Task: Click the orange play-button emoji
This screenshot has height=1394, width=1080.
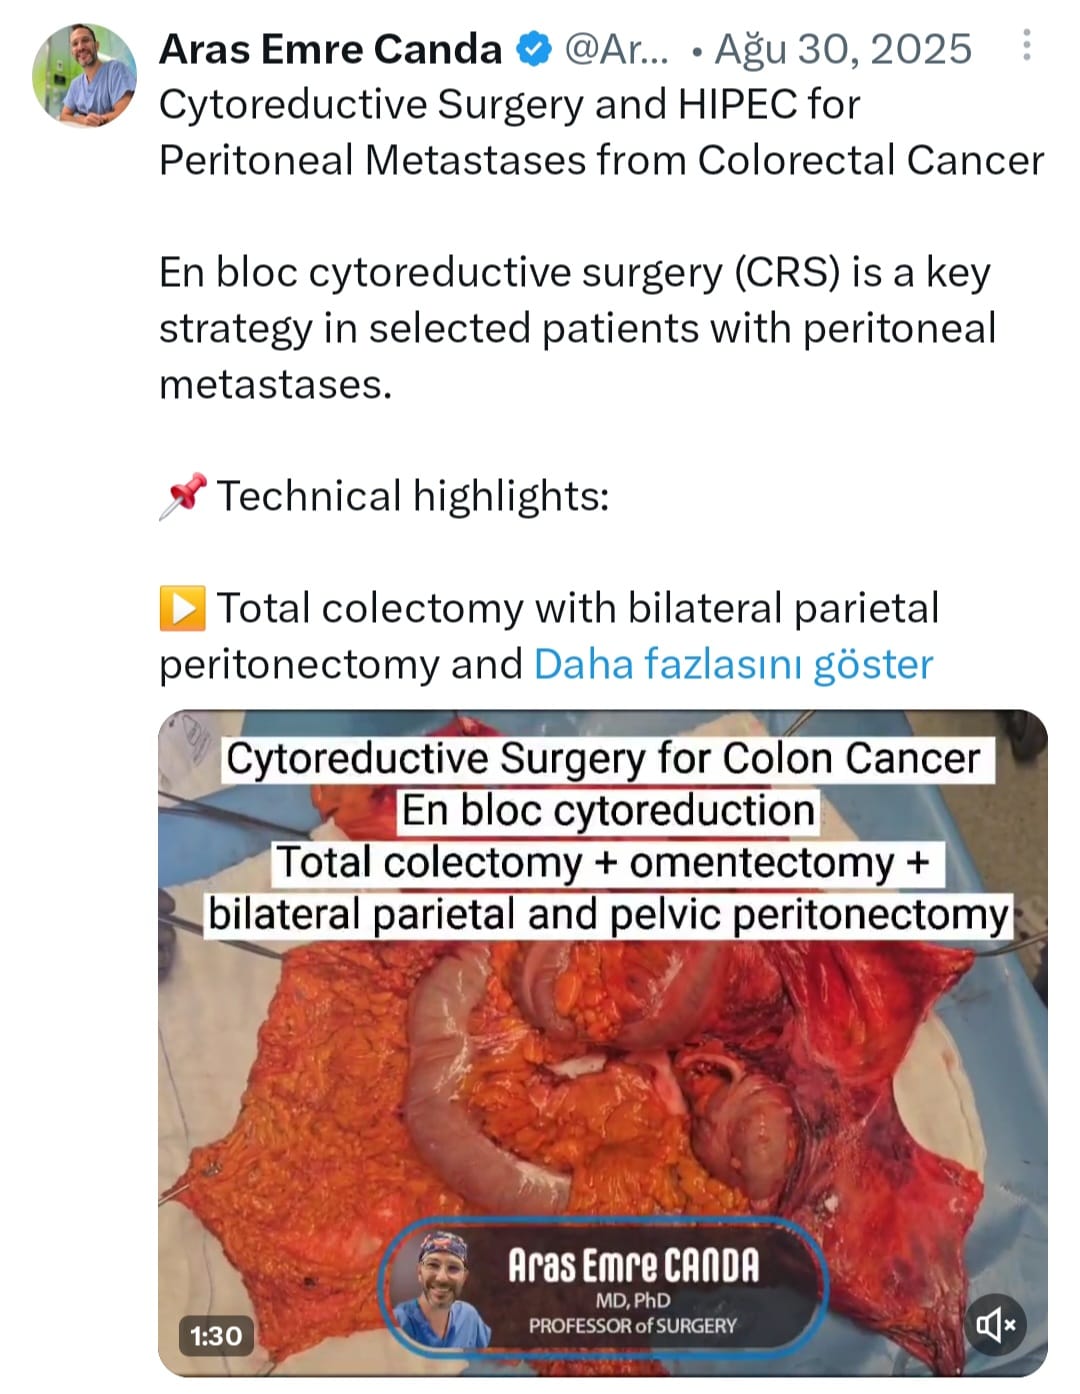Action: point(182,608)
